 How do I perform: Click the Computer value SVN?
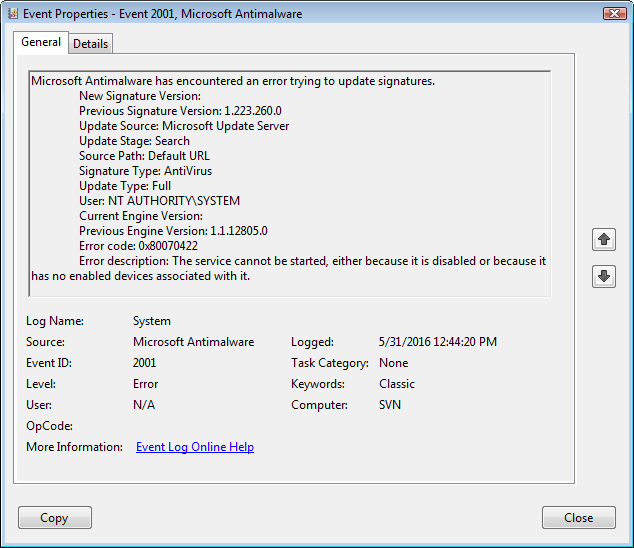click(390, 405)
